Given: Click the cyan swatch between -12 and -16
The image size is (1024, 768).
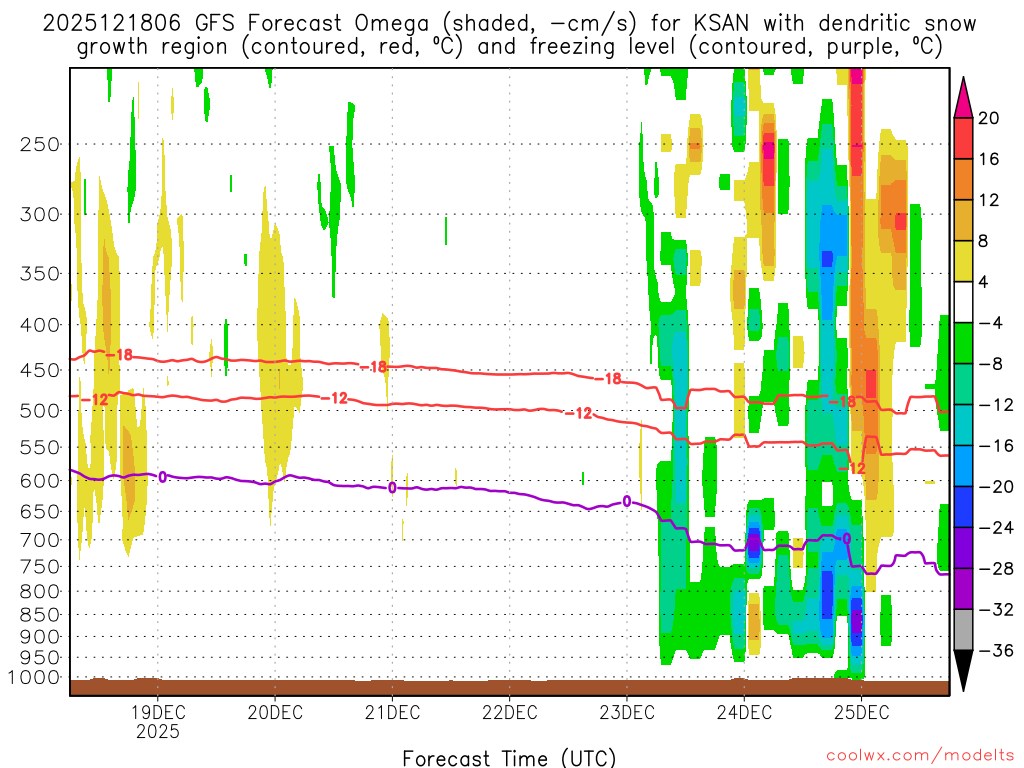Looking at the screenshot, I should [x=963, y=425].
